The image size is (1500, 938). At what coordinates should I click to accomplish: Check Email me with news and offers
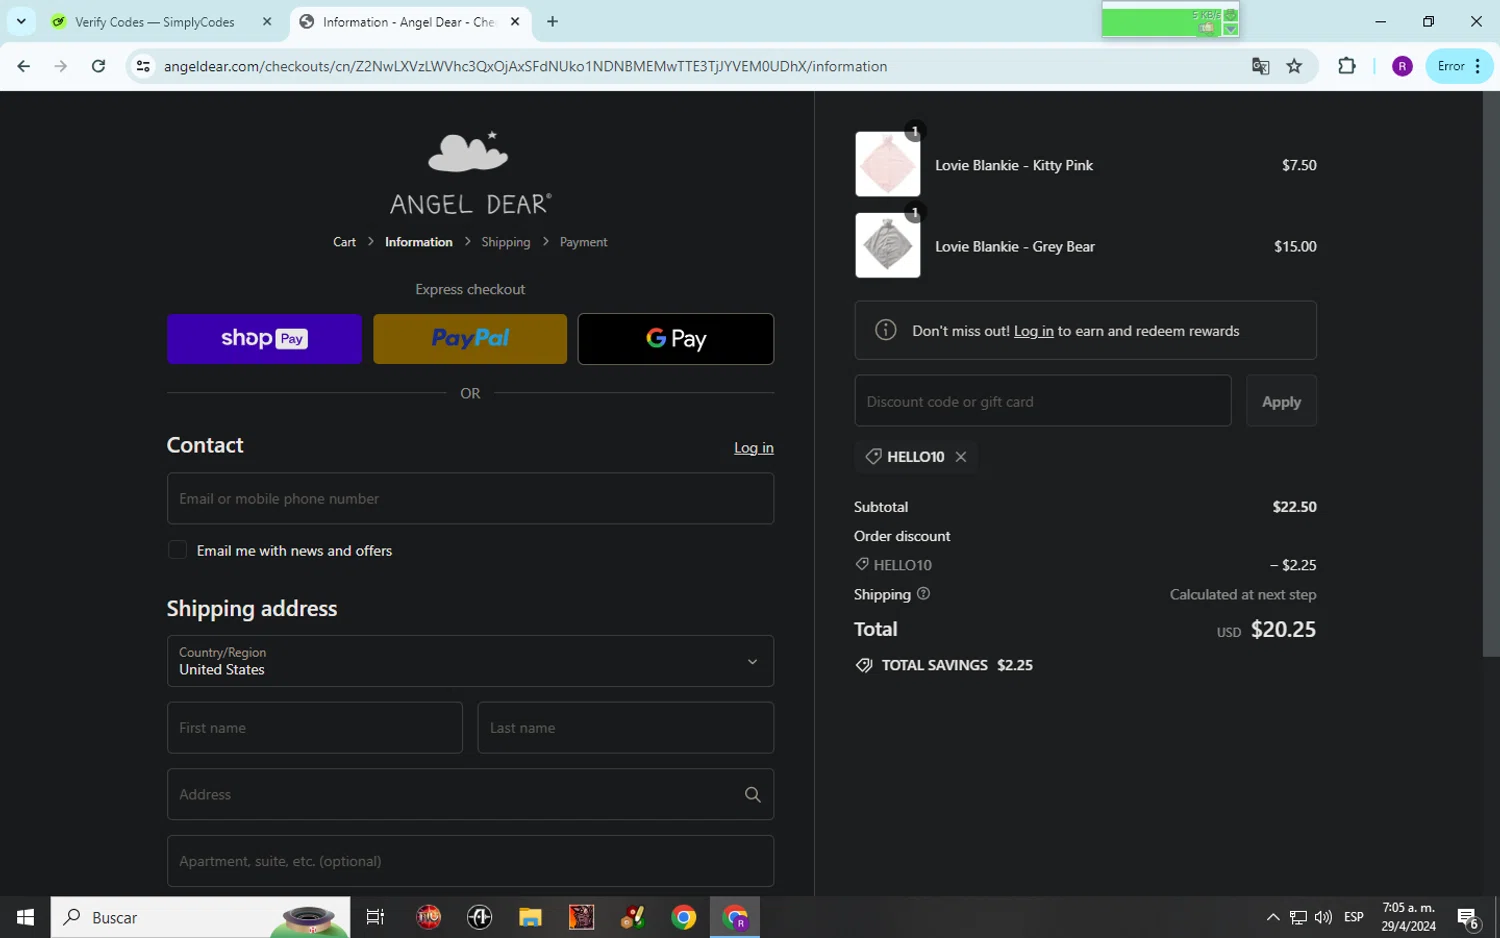tap(177, 550)
